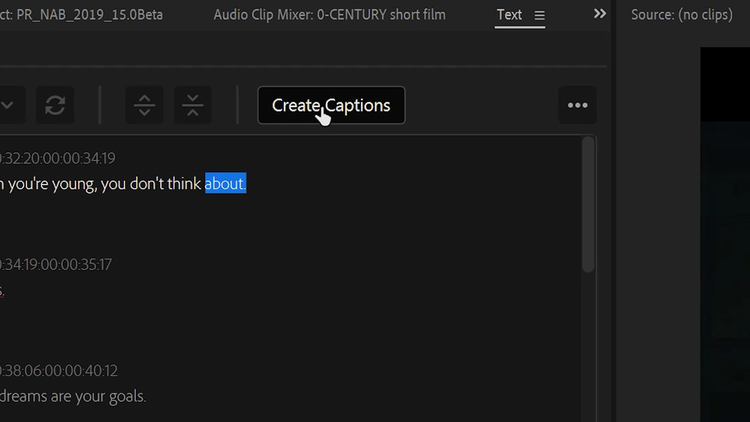Click the re-transcribe refresh icon
This screenshot has width=750, height=422.
click(55, 105)
